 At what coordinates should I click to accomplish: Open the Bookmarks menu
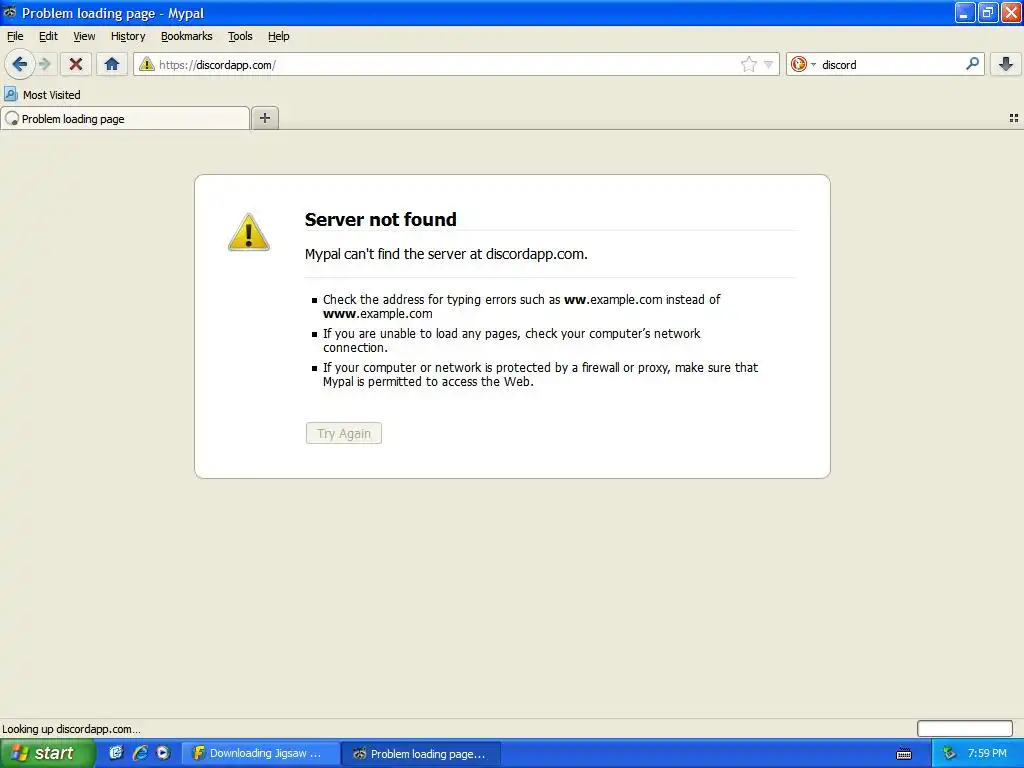[187, 36]
